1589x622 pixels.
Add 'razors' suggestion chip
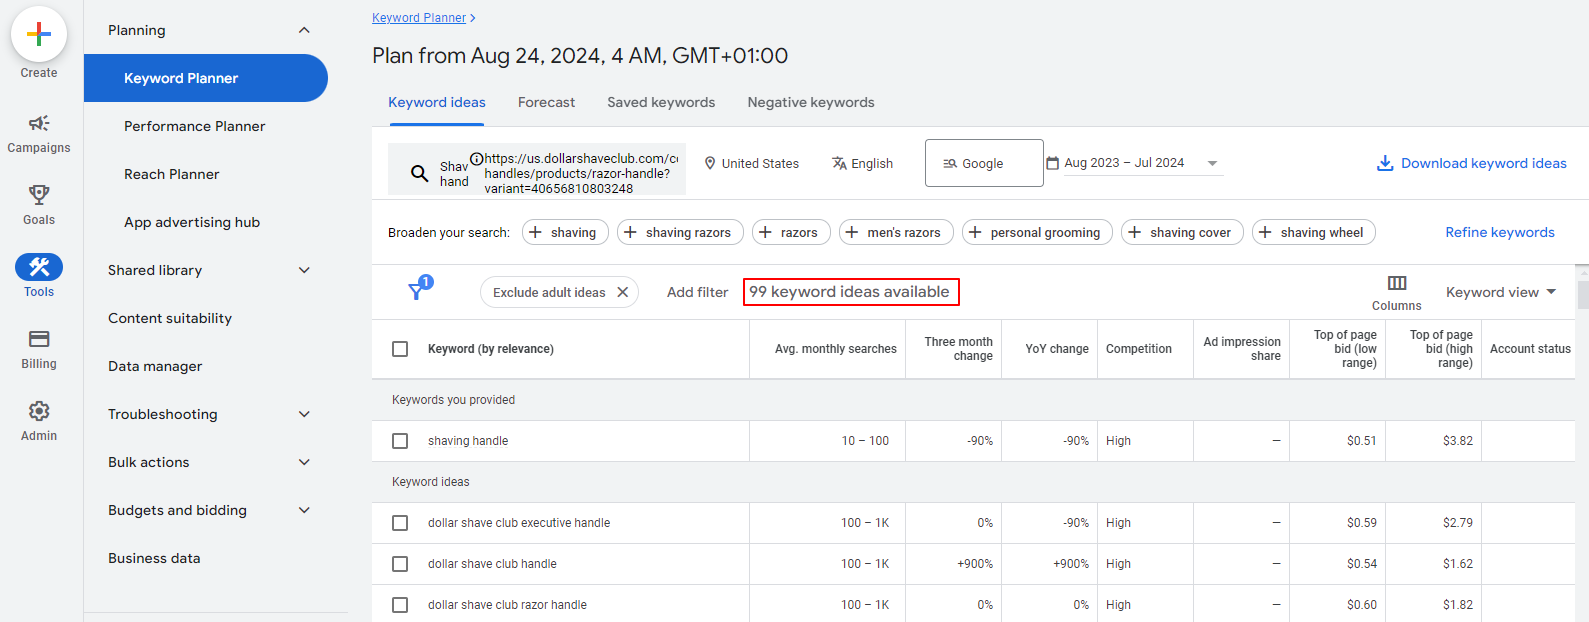[791, 232]
